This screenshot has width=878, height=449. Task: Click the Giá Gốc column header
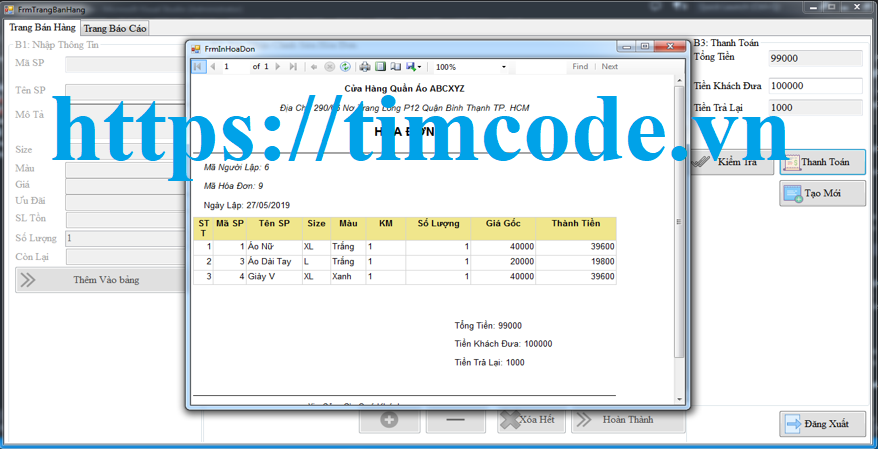pos(503,228)
